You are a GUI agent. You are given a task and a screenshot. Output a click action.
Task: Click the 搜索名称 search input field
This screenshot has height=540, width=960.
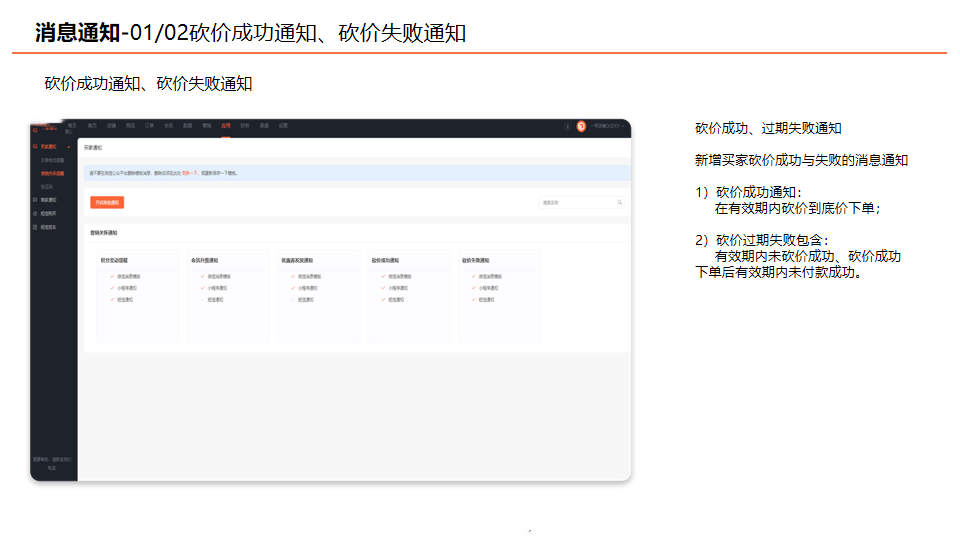582,203
